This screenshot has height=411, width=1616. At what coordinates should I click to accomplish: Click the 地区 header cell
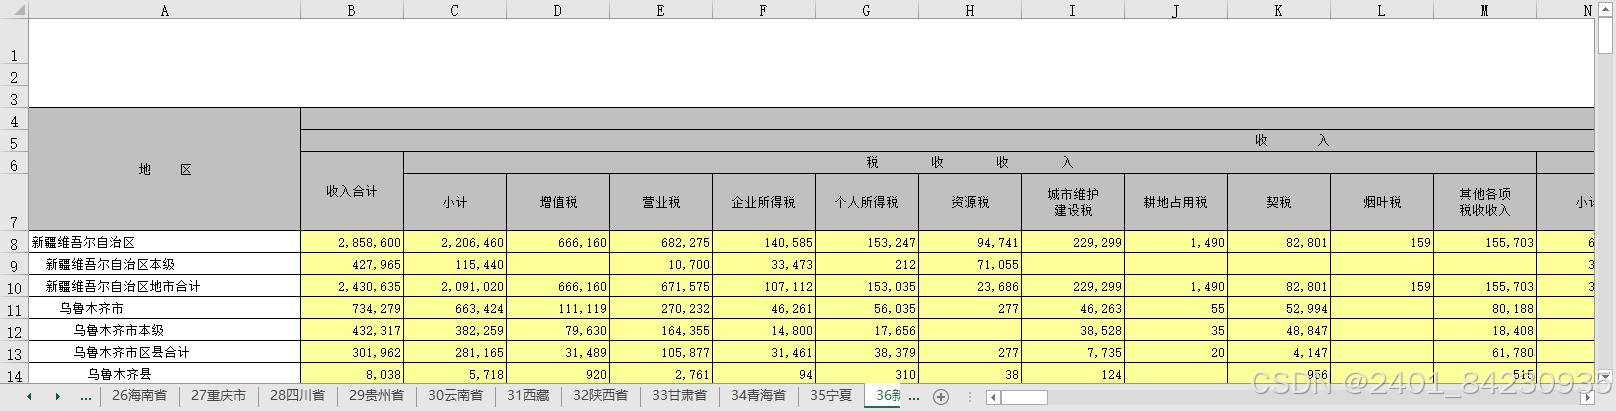pos(164,169)
